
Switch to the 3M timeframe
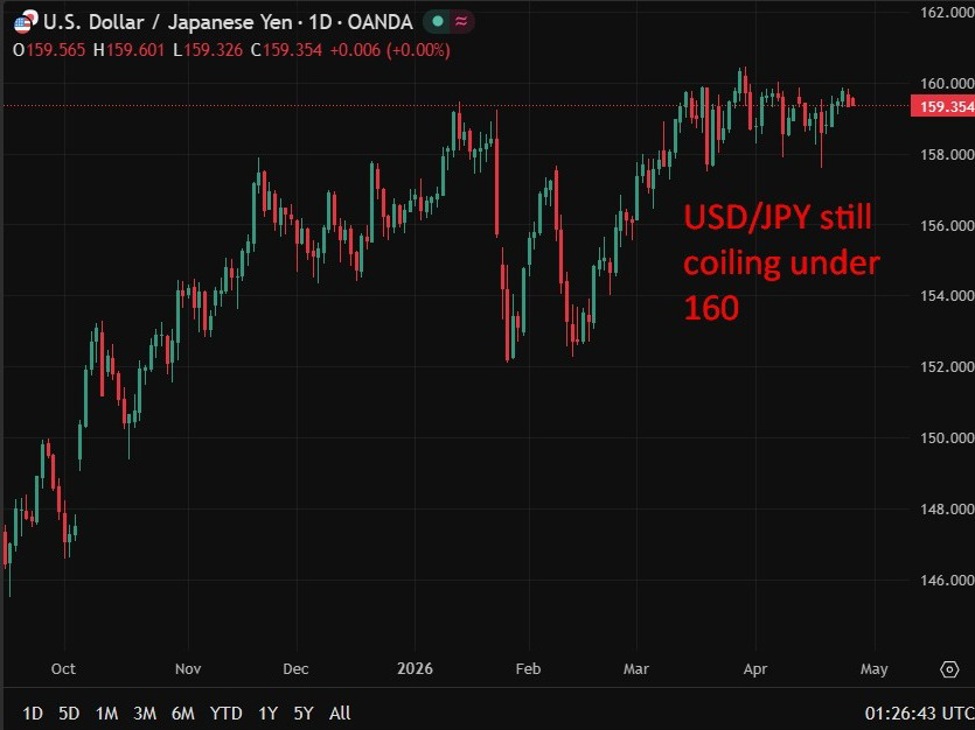(x=144, y=714)
